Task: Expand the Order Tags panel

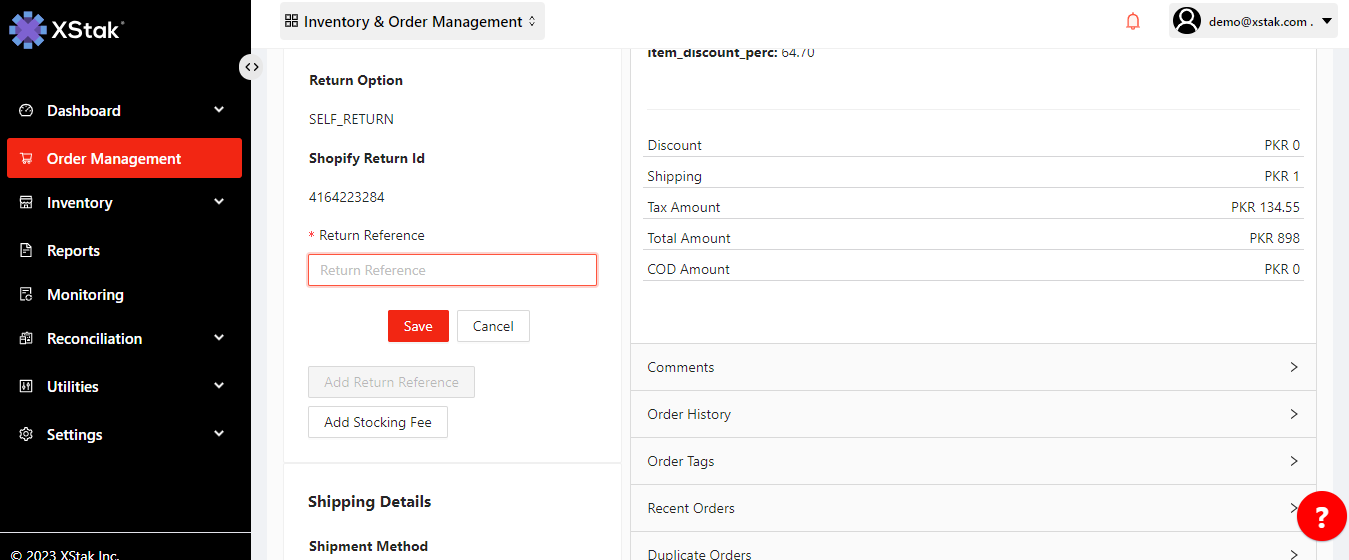Action: click(x=973, y=461)
